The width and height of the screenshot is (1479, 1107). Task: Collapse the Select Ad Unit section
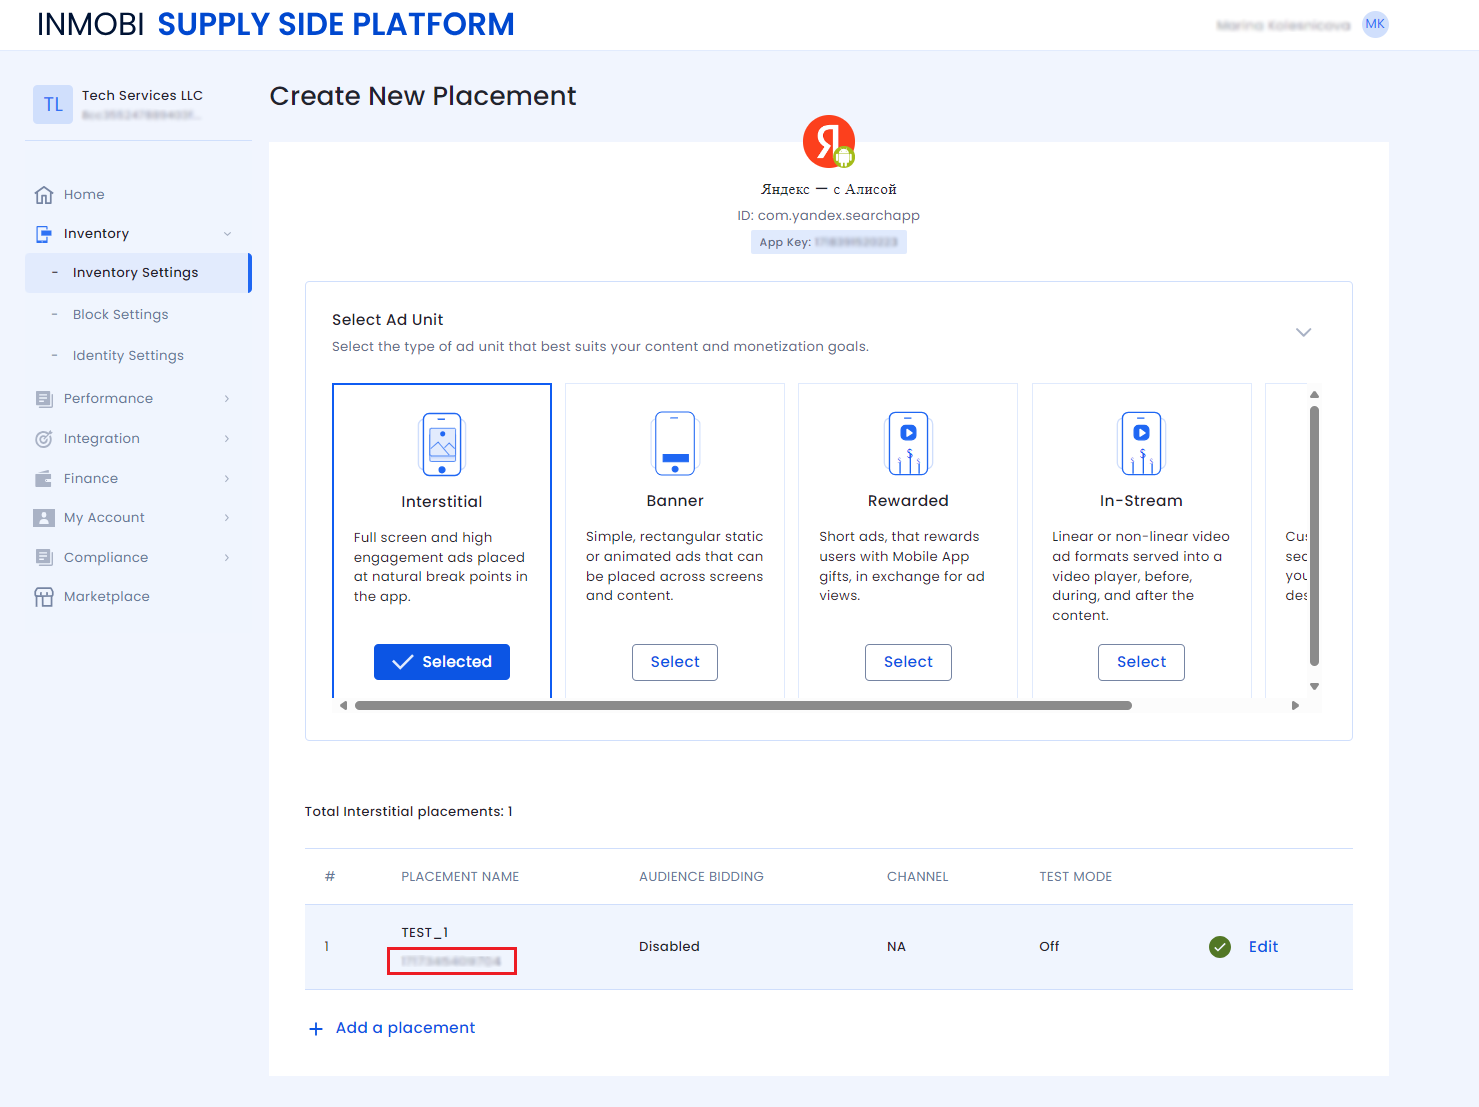click(x=1303, y=332)
